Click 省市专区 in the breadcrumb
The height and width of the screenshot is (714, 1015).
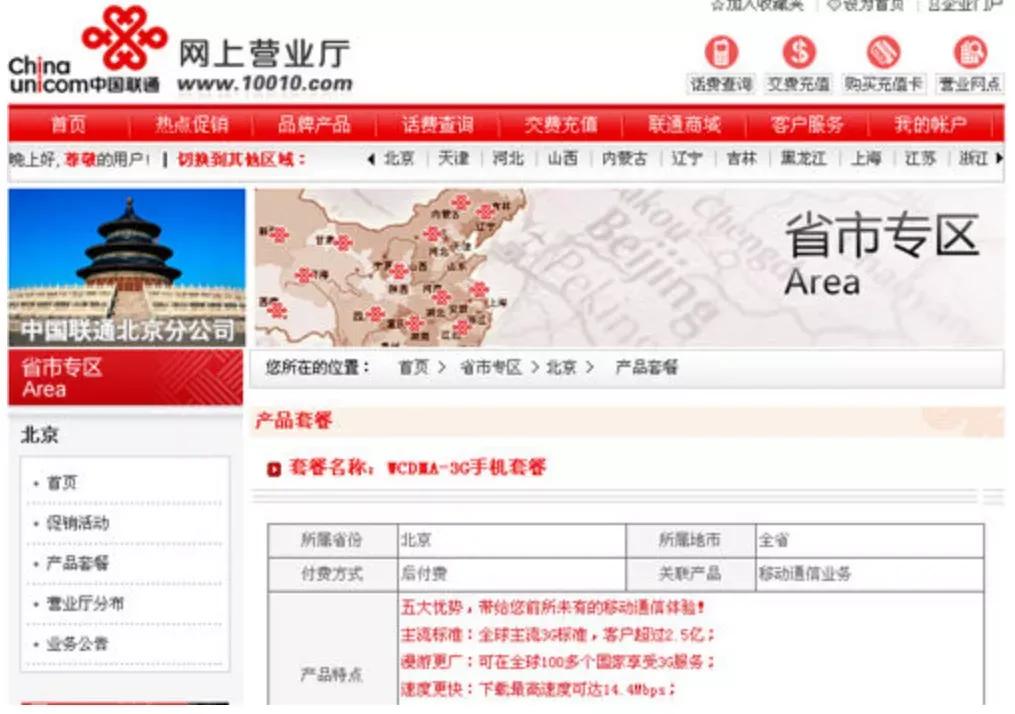click(x=491, y=368)
